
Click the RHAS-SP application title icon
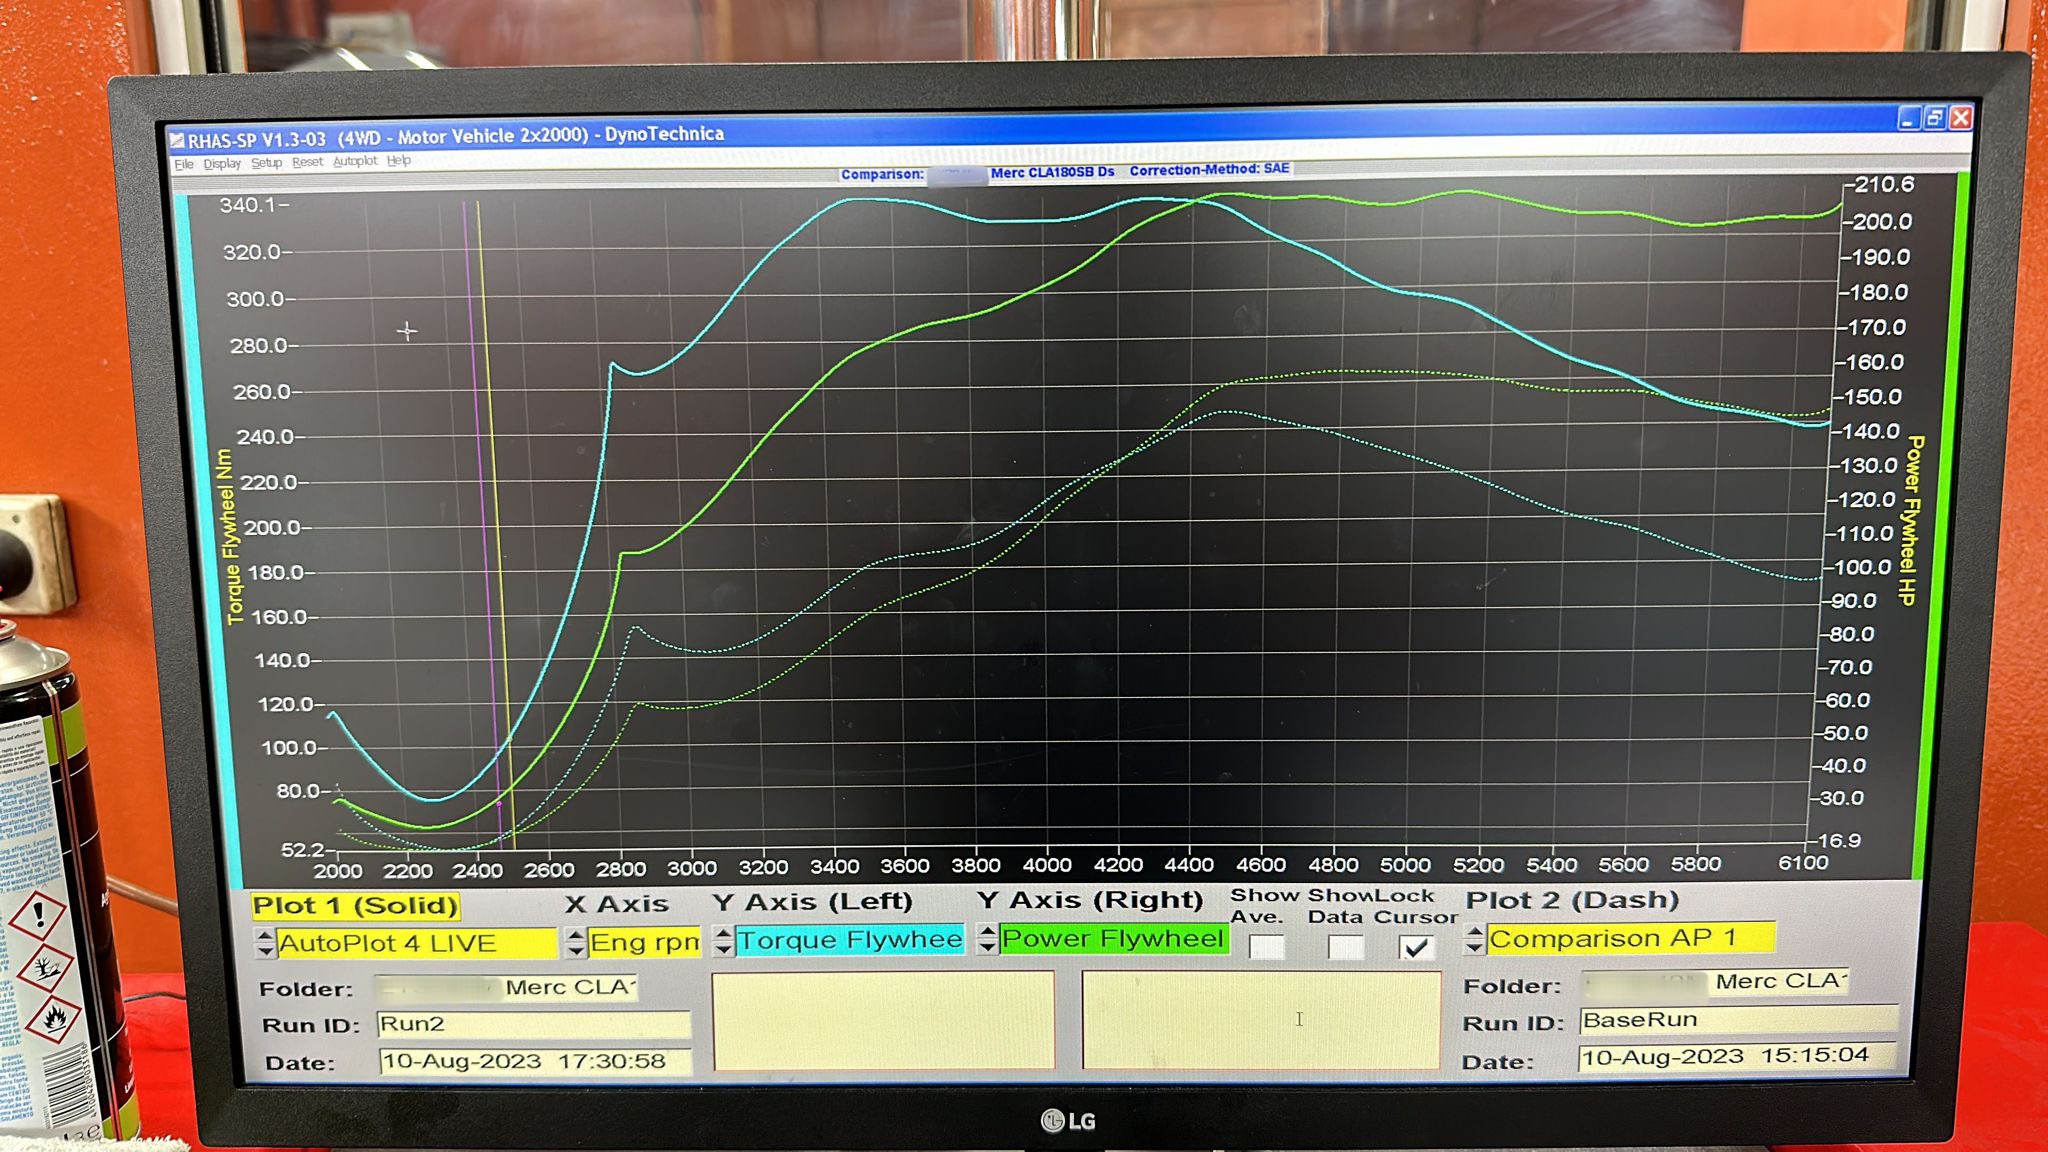[177, 140]
